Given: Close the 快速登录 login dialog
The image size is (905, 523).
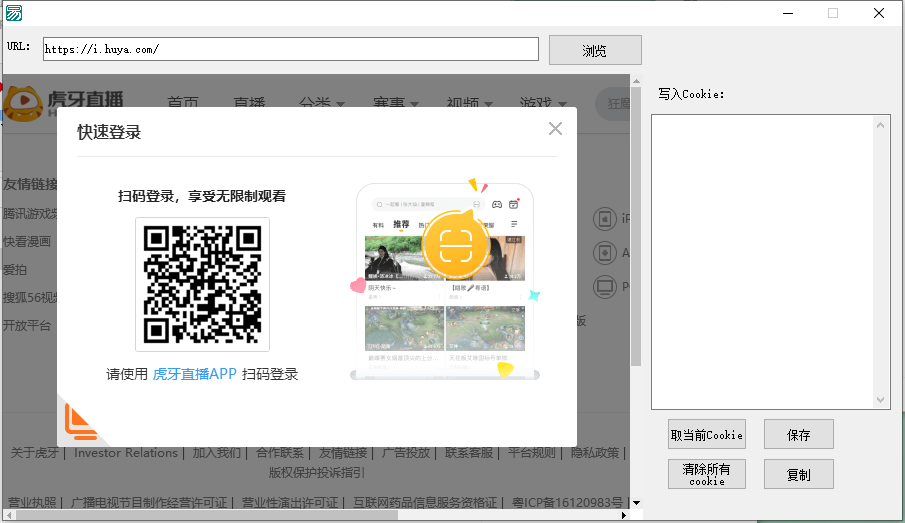Looking at the screenshot, I should click(555, 129).
